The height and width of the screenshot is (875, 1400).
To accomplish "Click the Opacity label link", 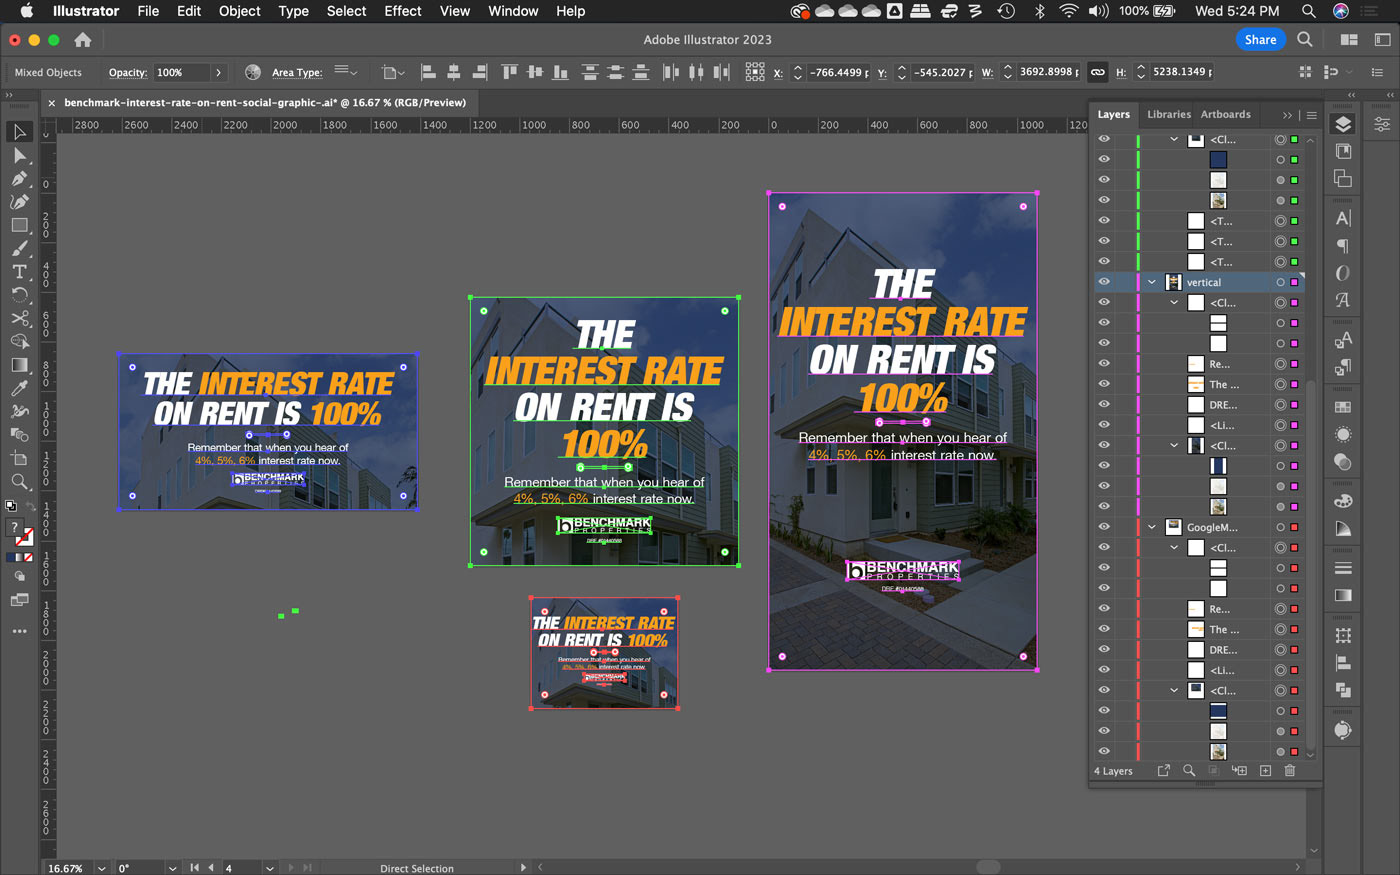I will (x=127, y=73).
